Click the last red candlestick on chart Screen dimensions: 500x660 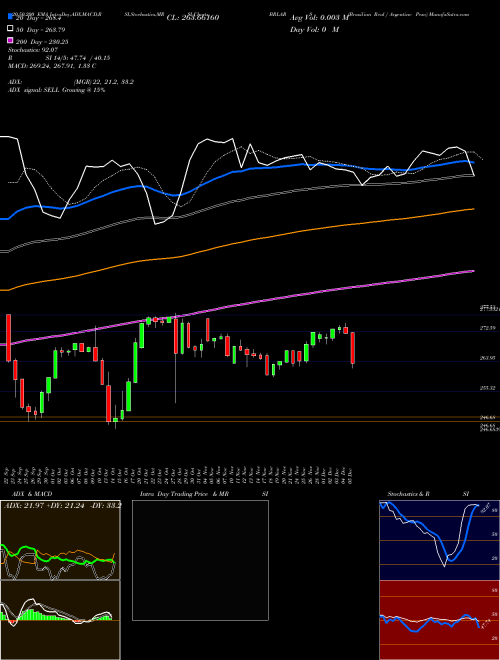point(353,348)
